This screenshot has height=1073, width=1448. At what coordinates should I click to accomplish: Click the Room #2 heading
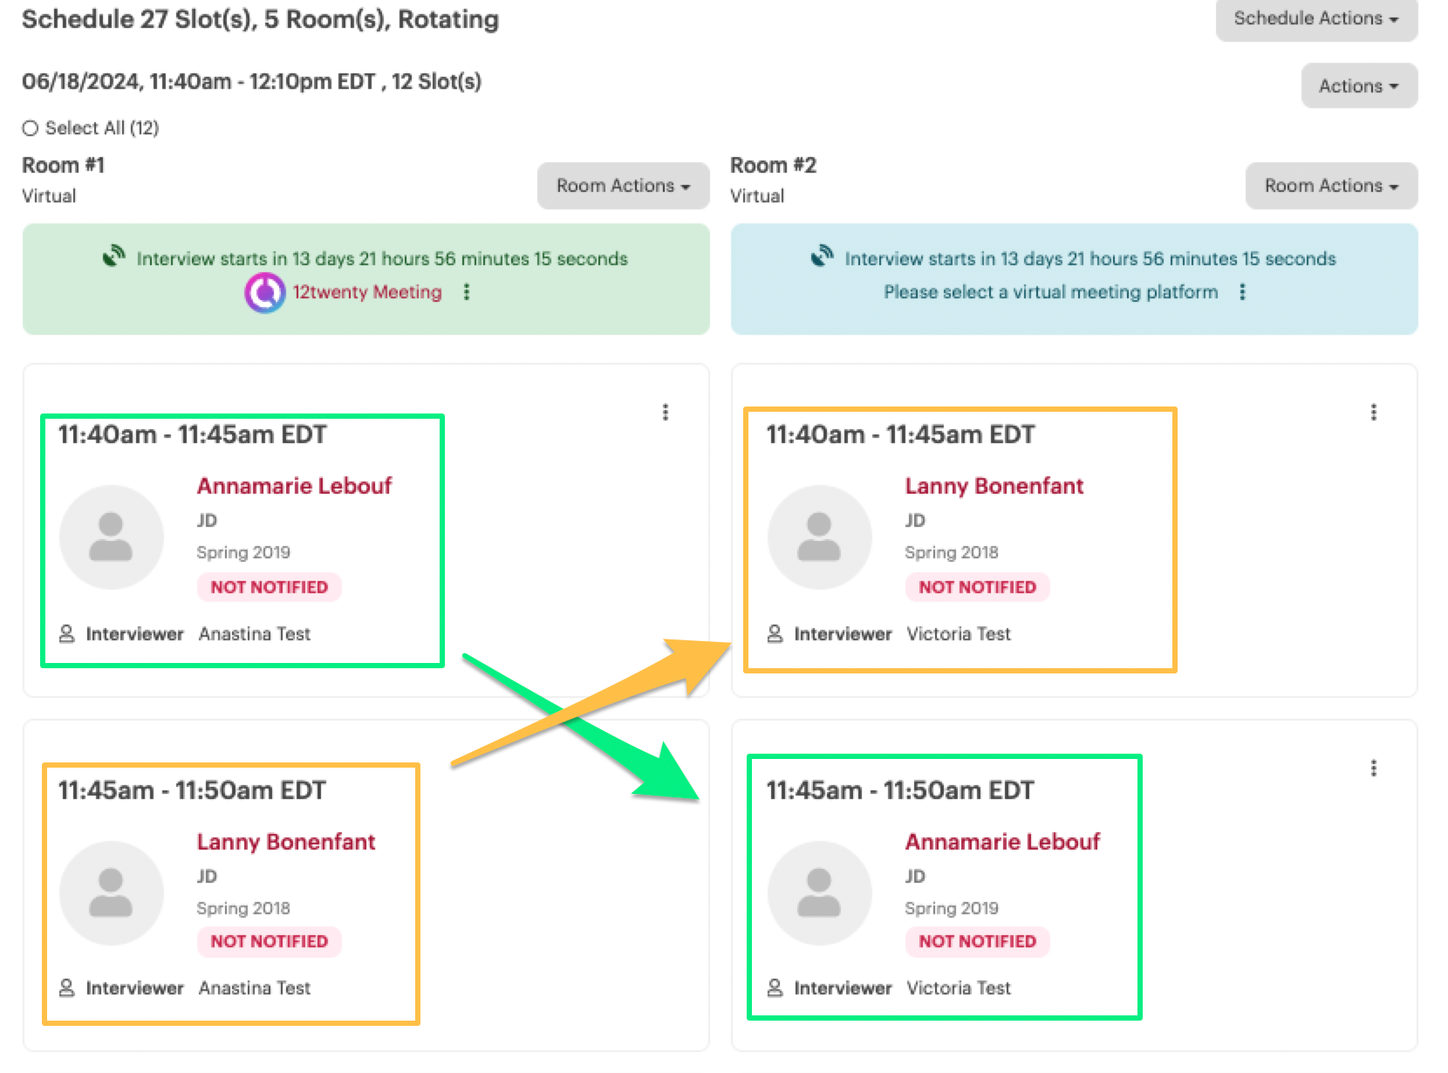point(773,165)
